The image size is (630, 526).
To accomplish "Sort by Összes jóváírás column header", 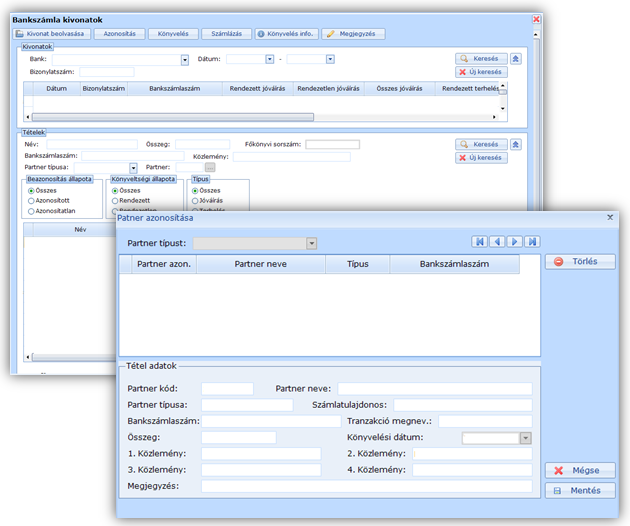I will click(x=399, y=88).
